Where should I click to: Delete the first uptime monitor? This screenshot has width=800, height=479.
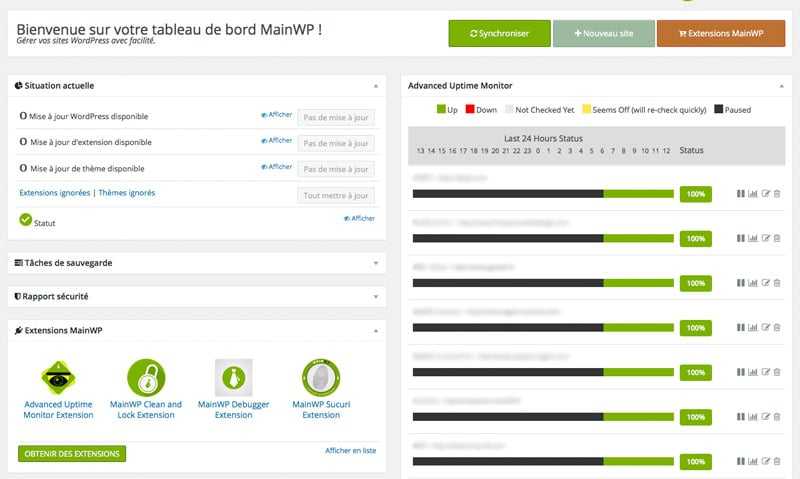click(777, 194)
